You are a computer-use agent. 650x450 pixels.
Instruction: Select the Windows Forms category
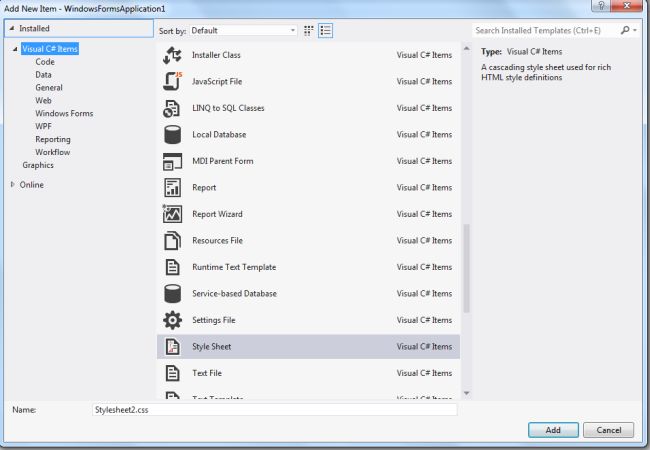[x=64, y=113]
